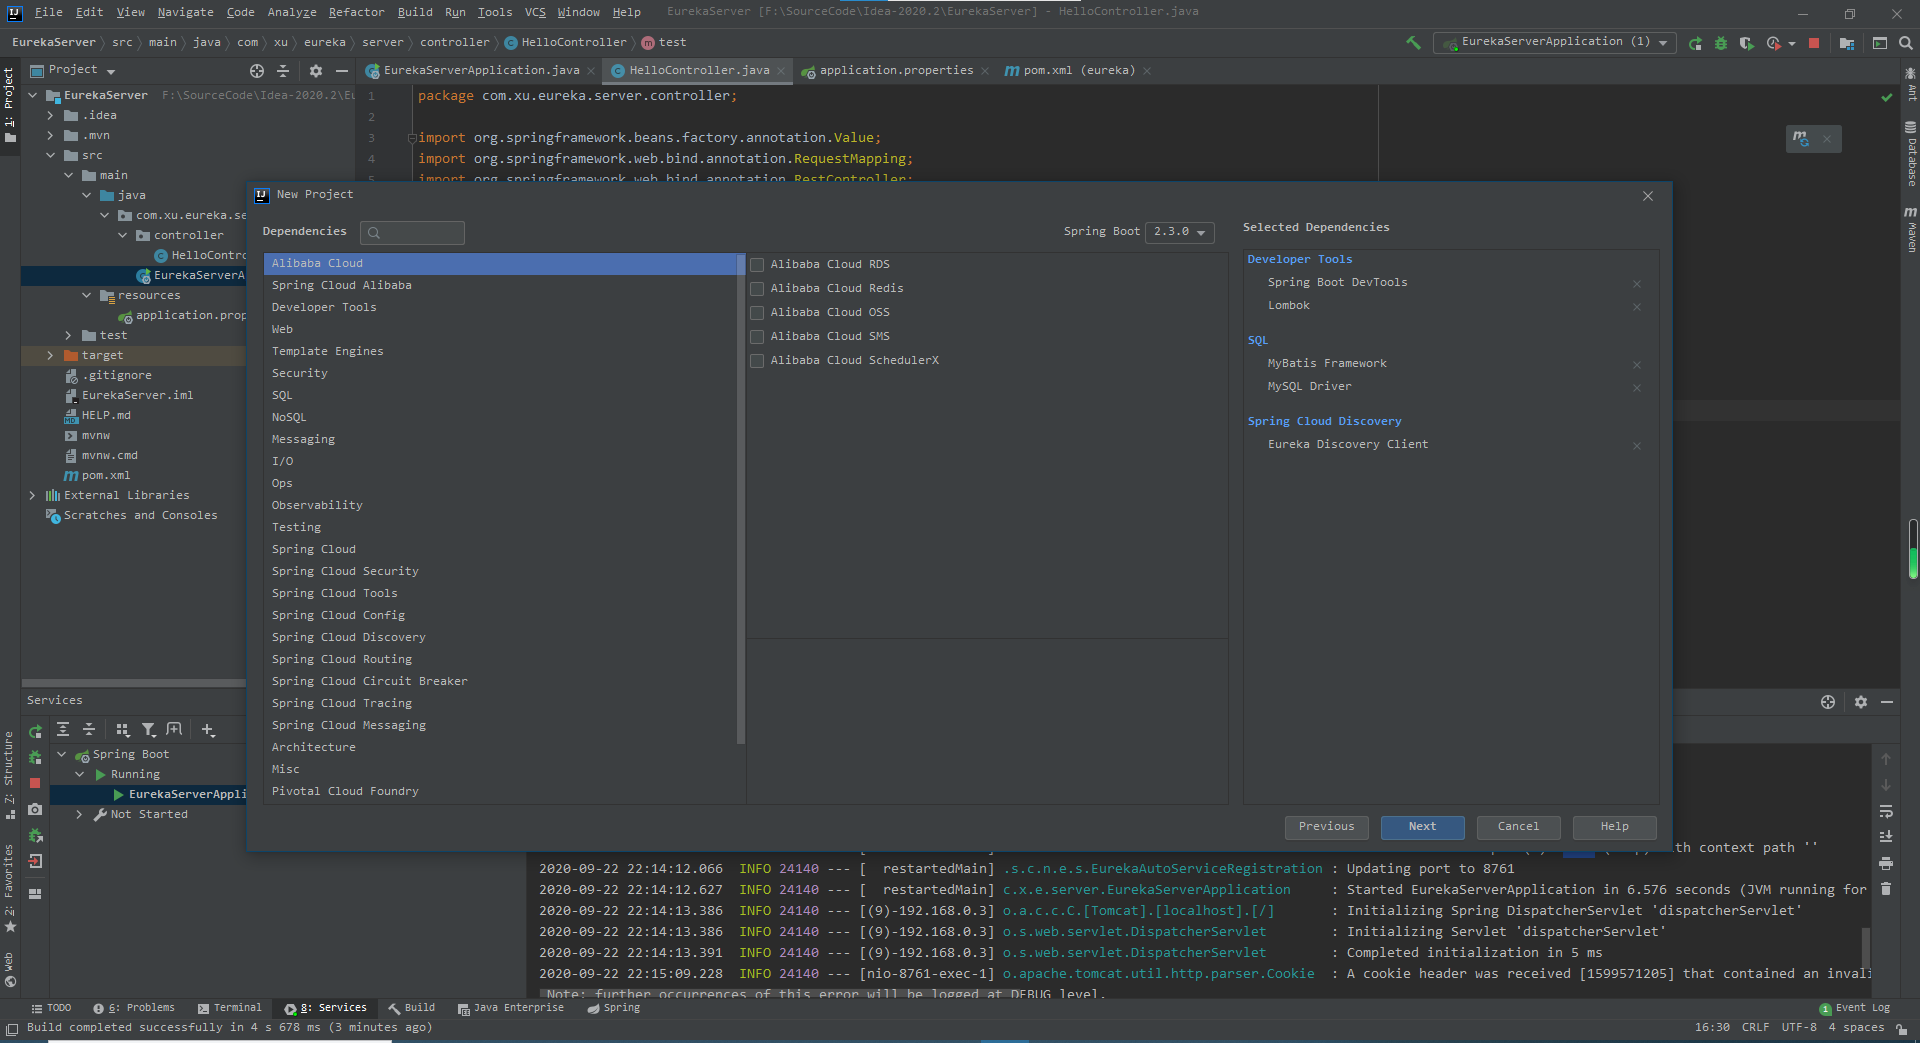Expand the .idea folder in project tree
This screenshot has width=1920, height=1043.
[x=50, y=116]
